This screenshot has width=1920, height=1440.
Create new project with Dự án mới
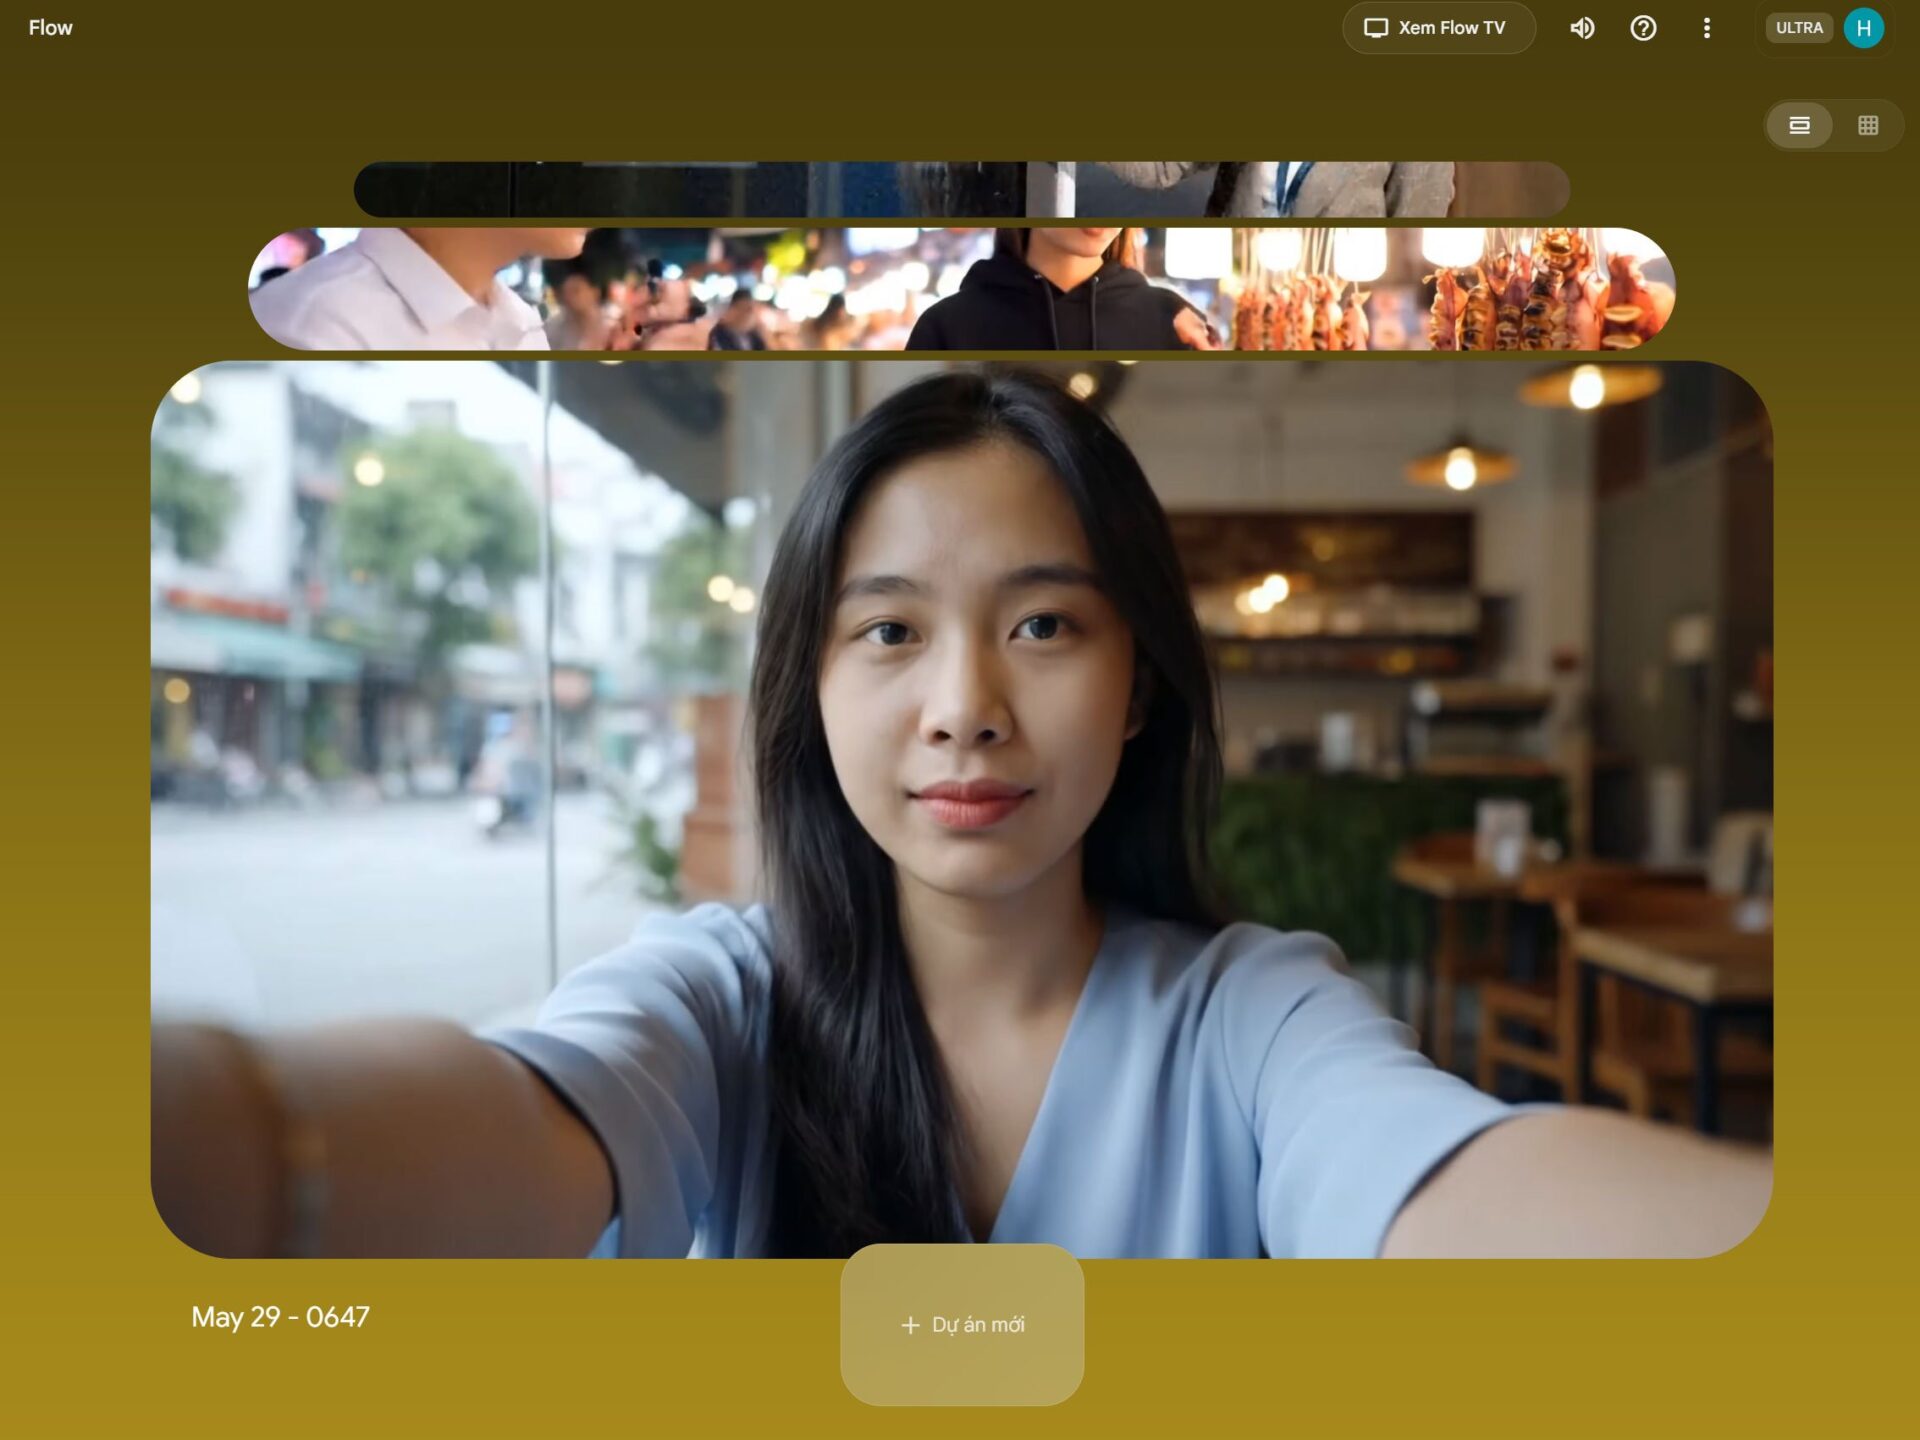tap(962, 1324)
